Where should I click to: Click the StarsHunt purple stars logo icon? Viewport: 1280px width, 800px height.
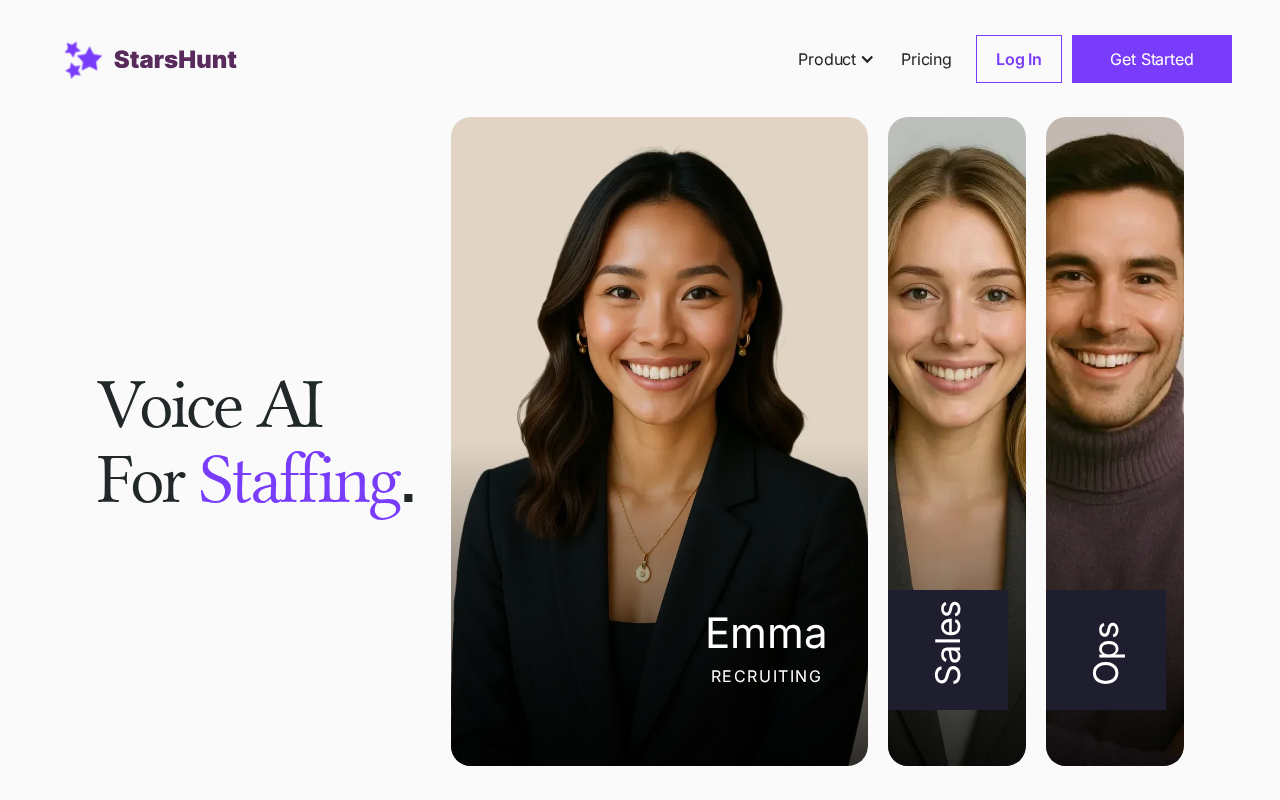[x=84, y=59]
